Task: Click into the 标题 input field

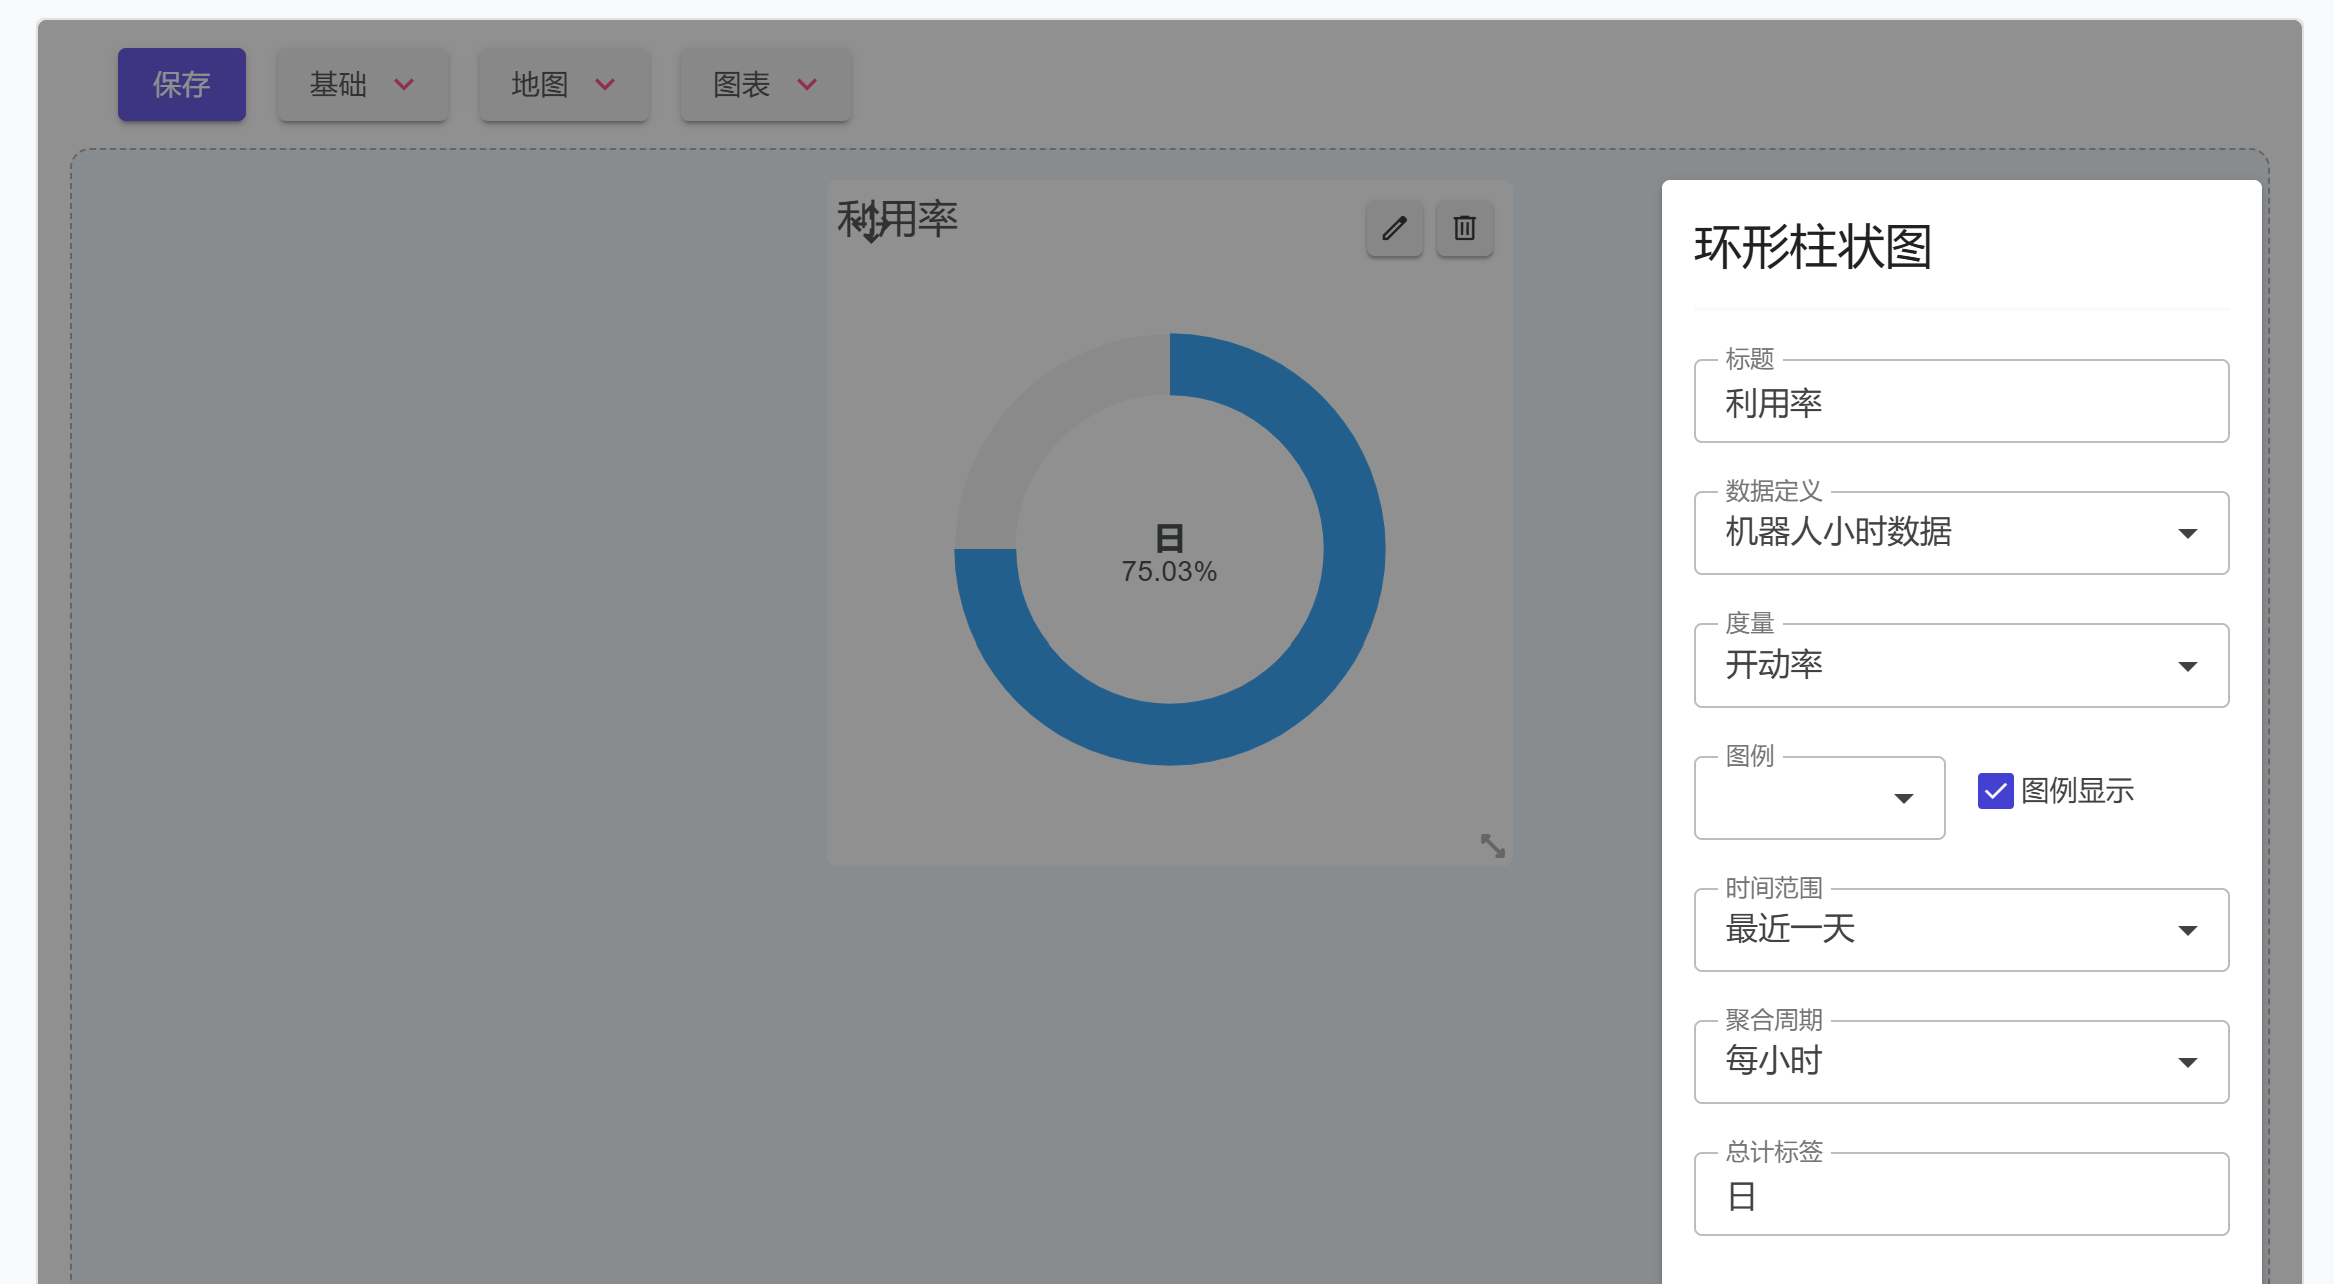Action: coord(1961,402)
